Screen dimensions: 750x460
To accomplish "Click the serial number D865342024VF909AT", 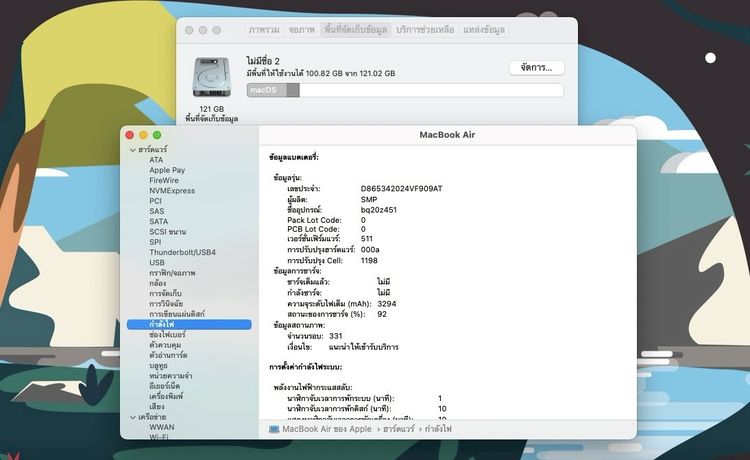I will pyautogui.click(x=401, y=188).
